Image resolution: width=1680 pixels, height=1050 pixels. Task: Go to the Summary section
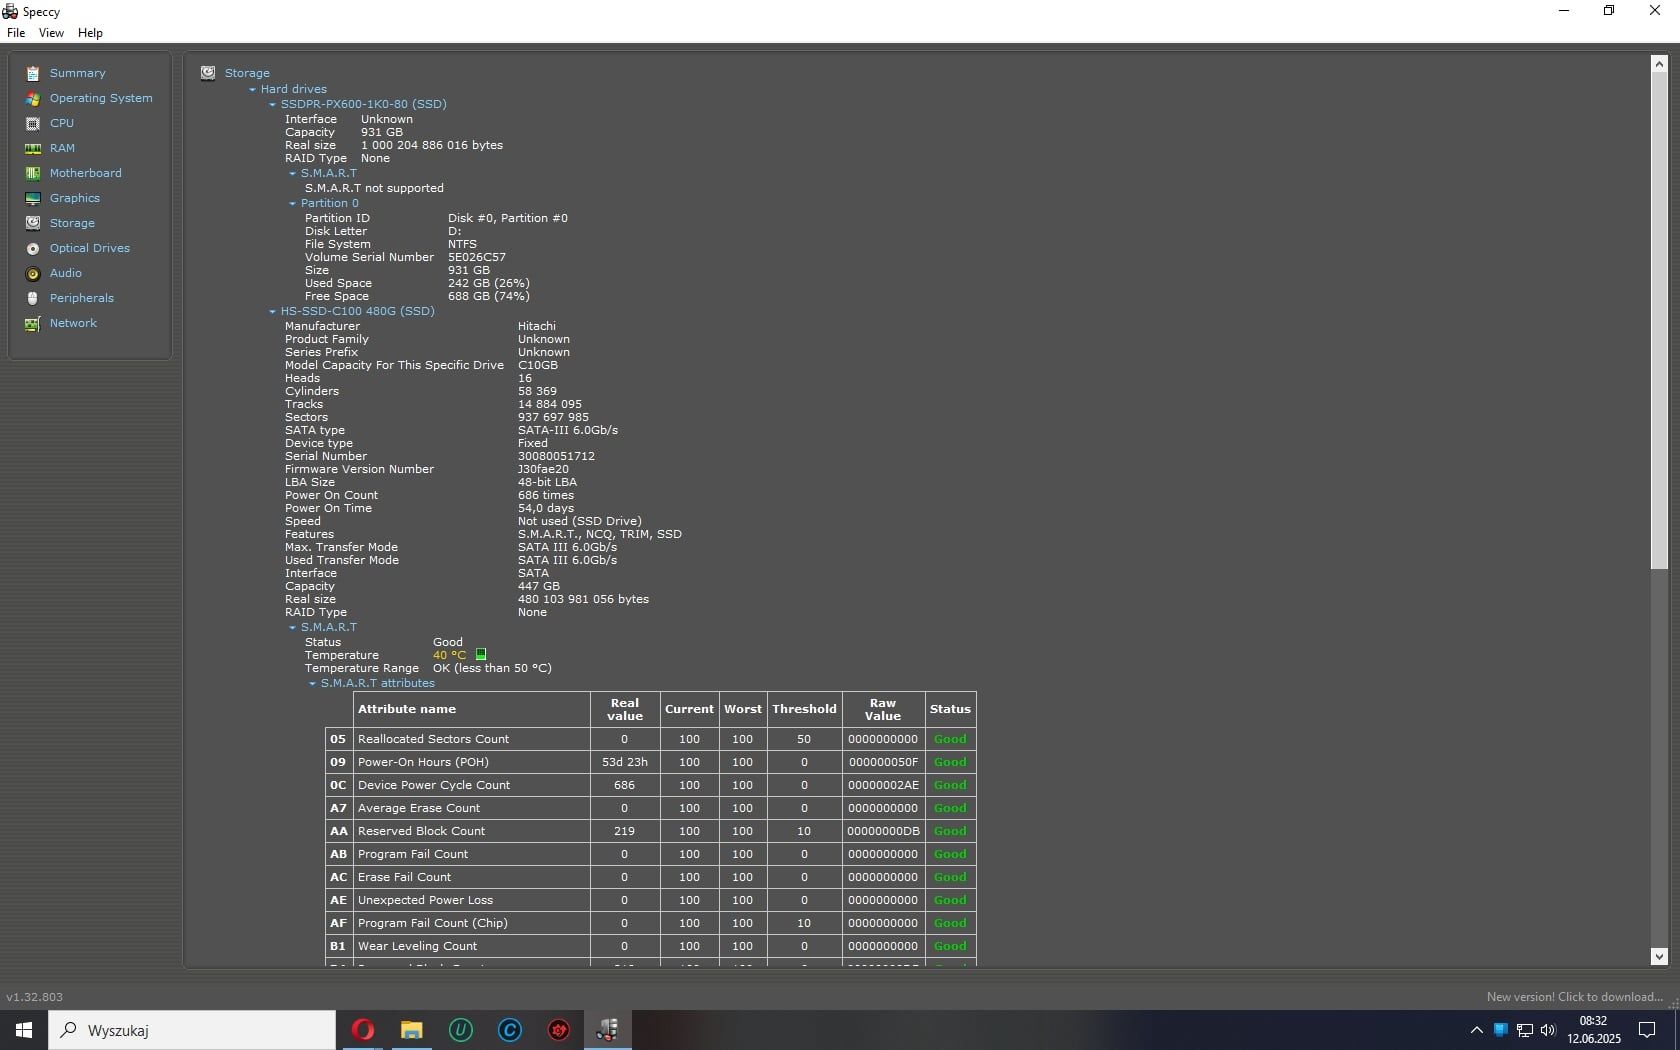click(x=77, y=73)
